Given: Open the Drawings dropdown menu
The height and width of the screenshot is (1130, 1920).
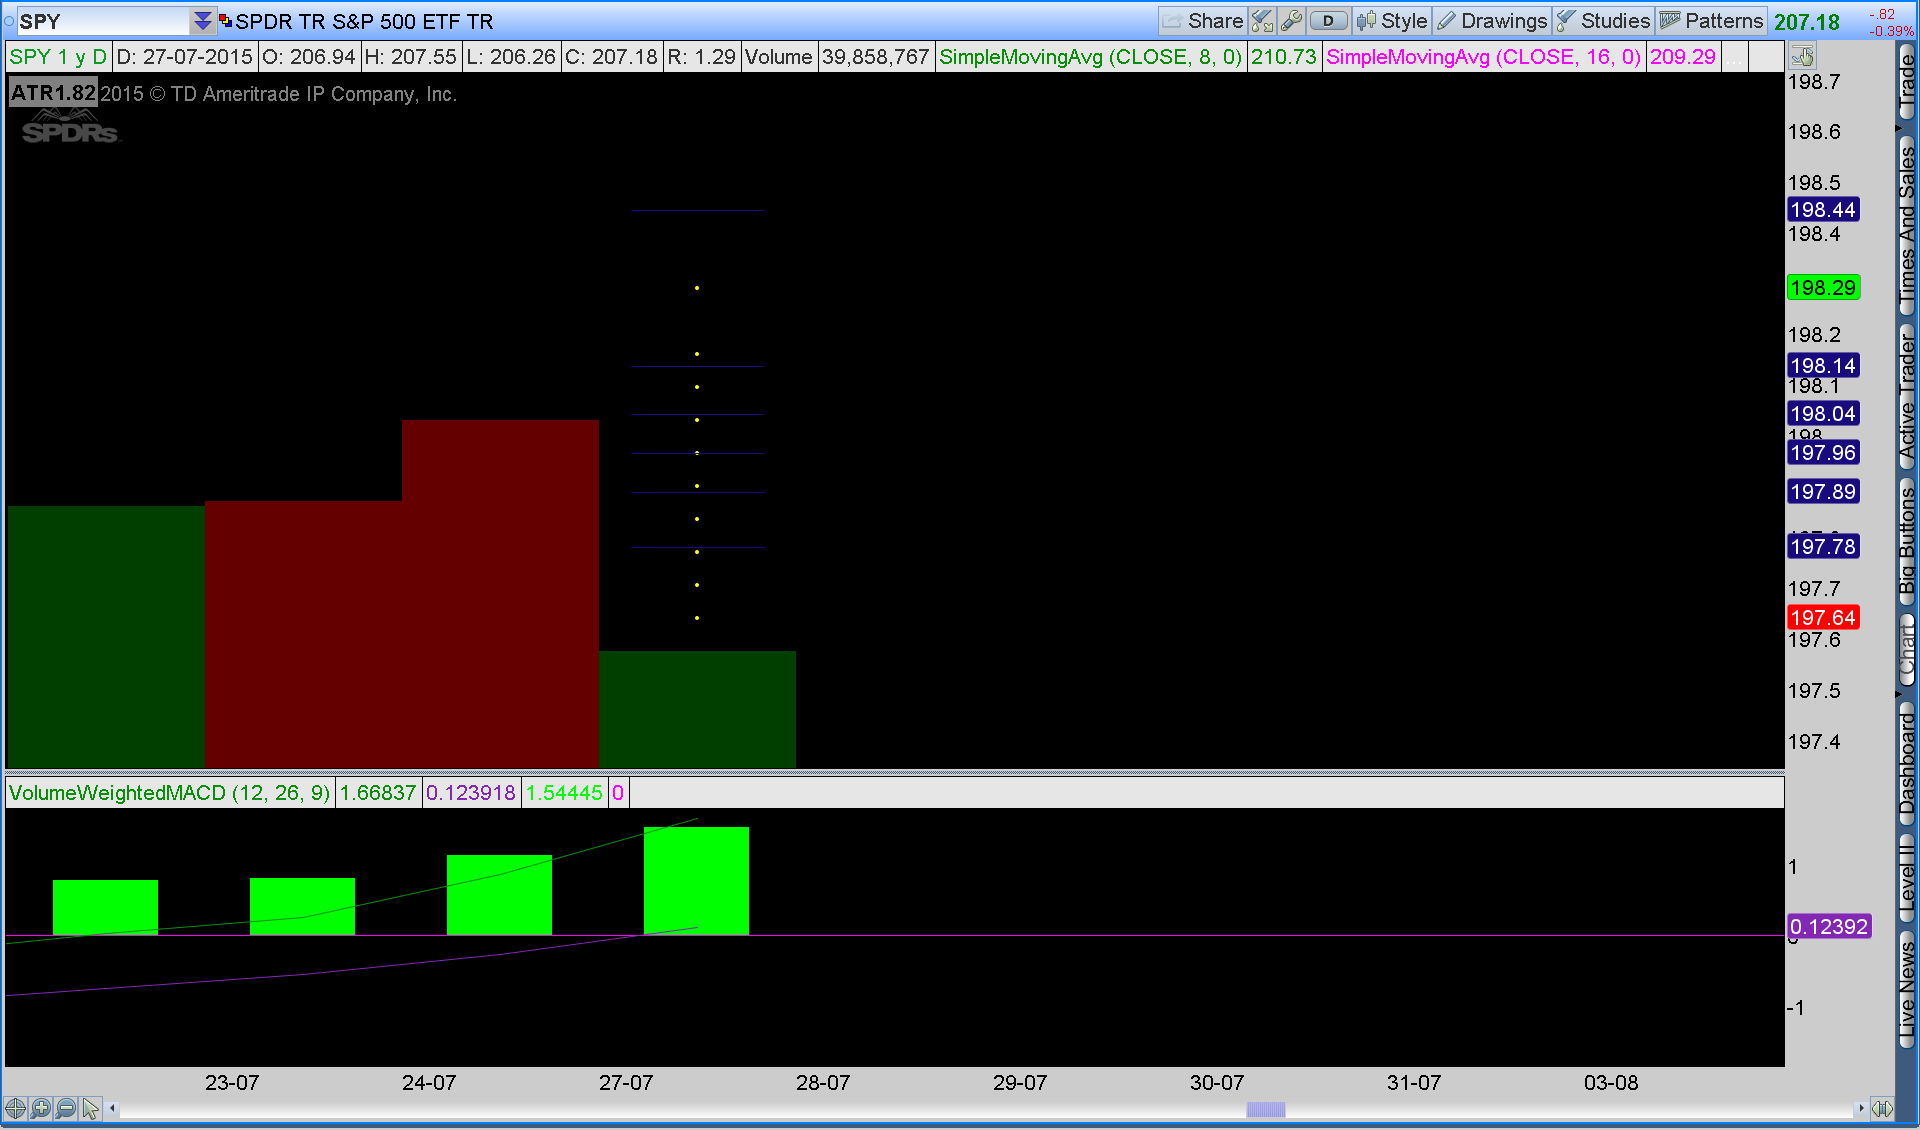Looking at the screenshot, I should tap(1492, 21).
